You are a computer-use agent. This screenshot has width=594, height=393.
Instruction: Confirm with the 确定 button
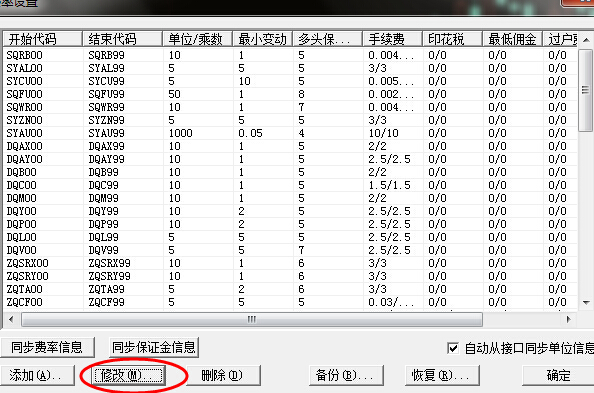click(558, 376)
